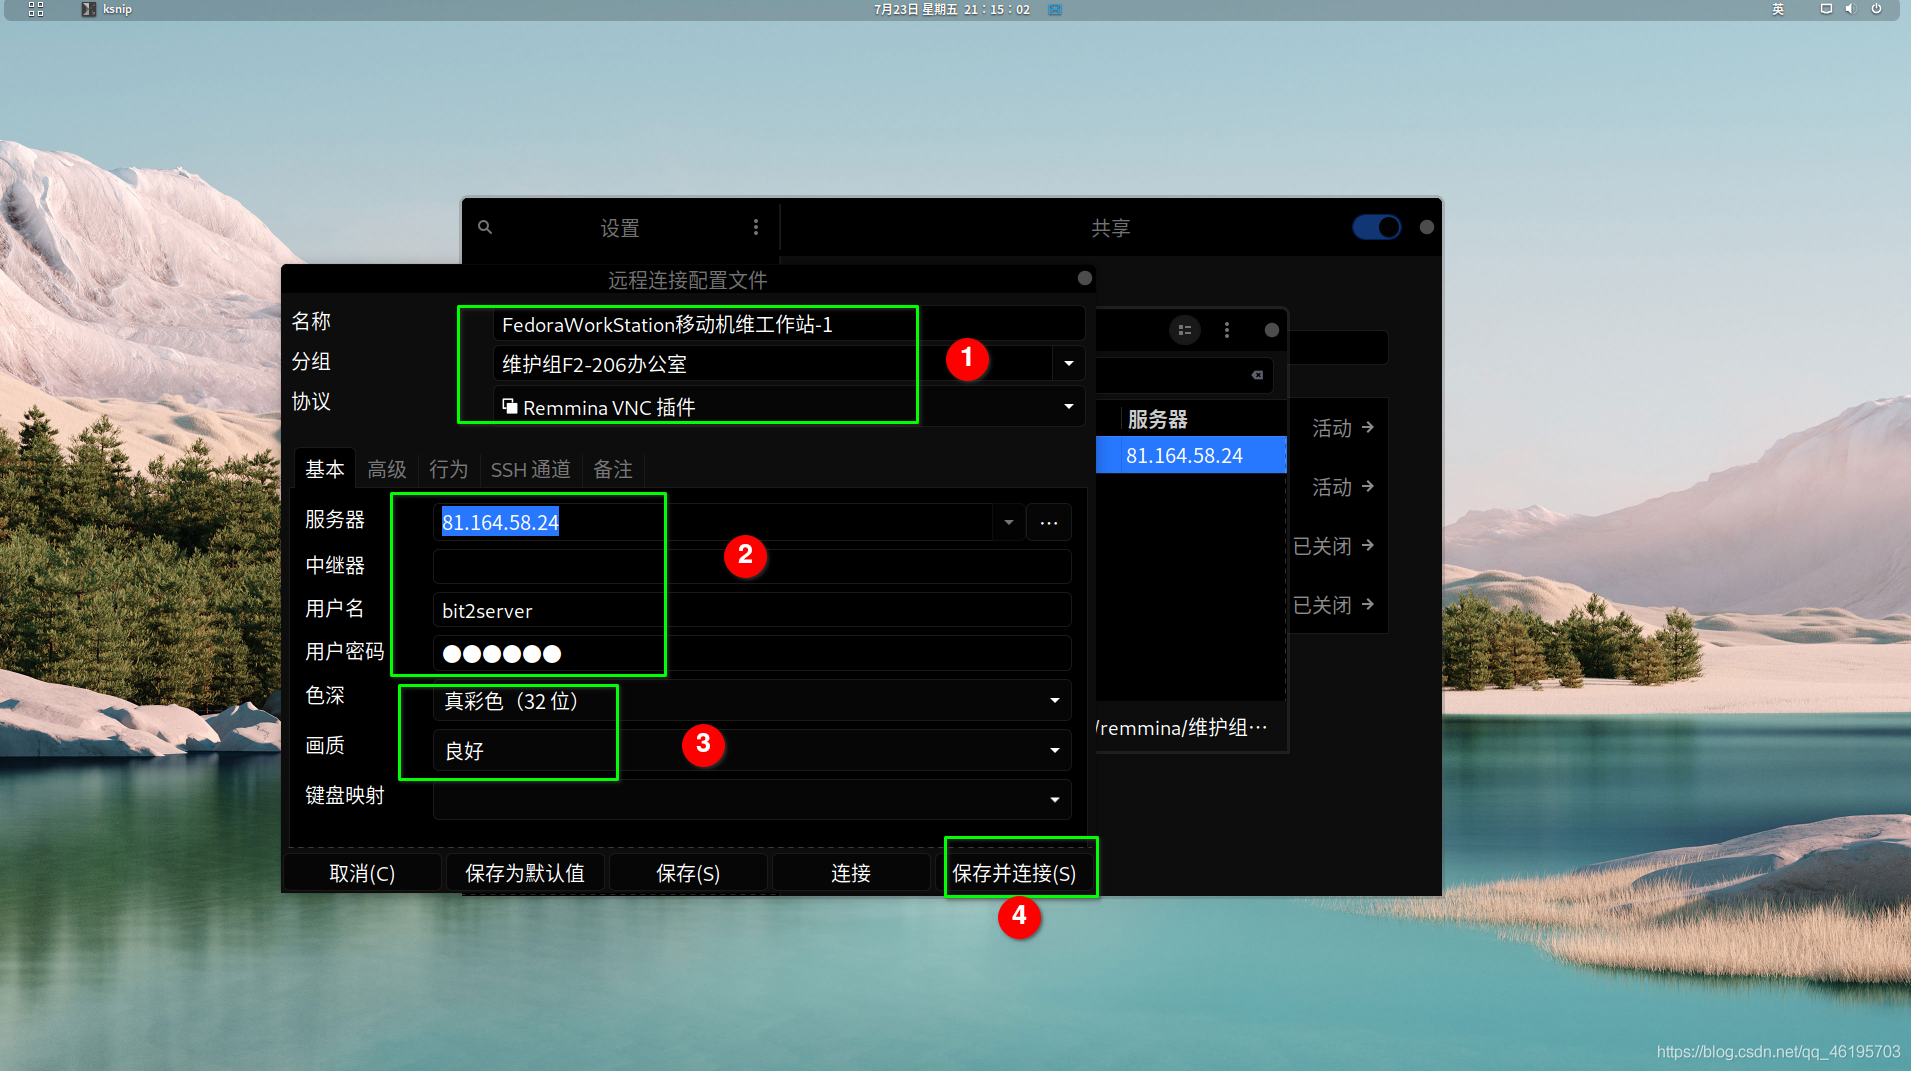This screenshot has width=1911, height=1071.
Task: Open the second 活动 row in Sharing panel
Action: [1342, 487]
